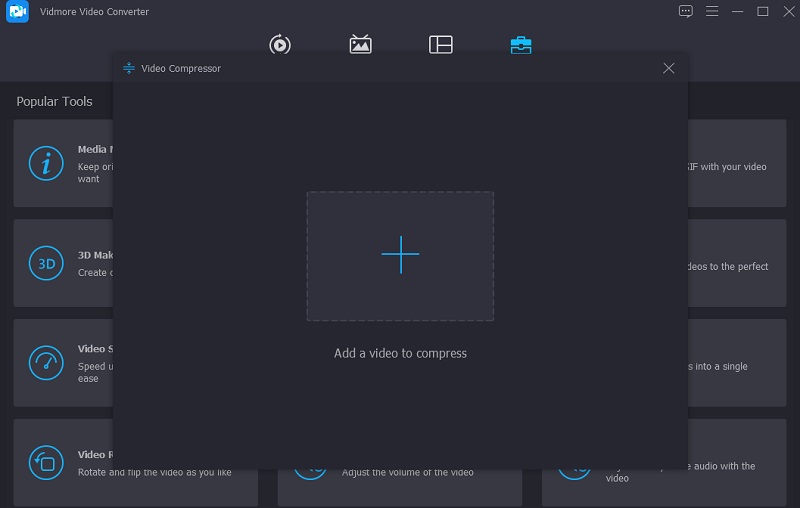Image resolution: width=800 pixels, height=508 pixels.
Task: Click the plus sign to add video
Action: click(400, 255)
